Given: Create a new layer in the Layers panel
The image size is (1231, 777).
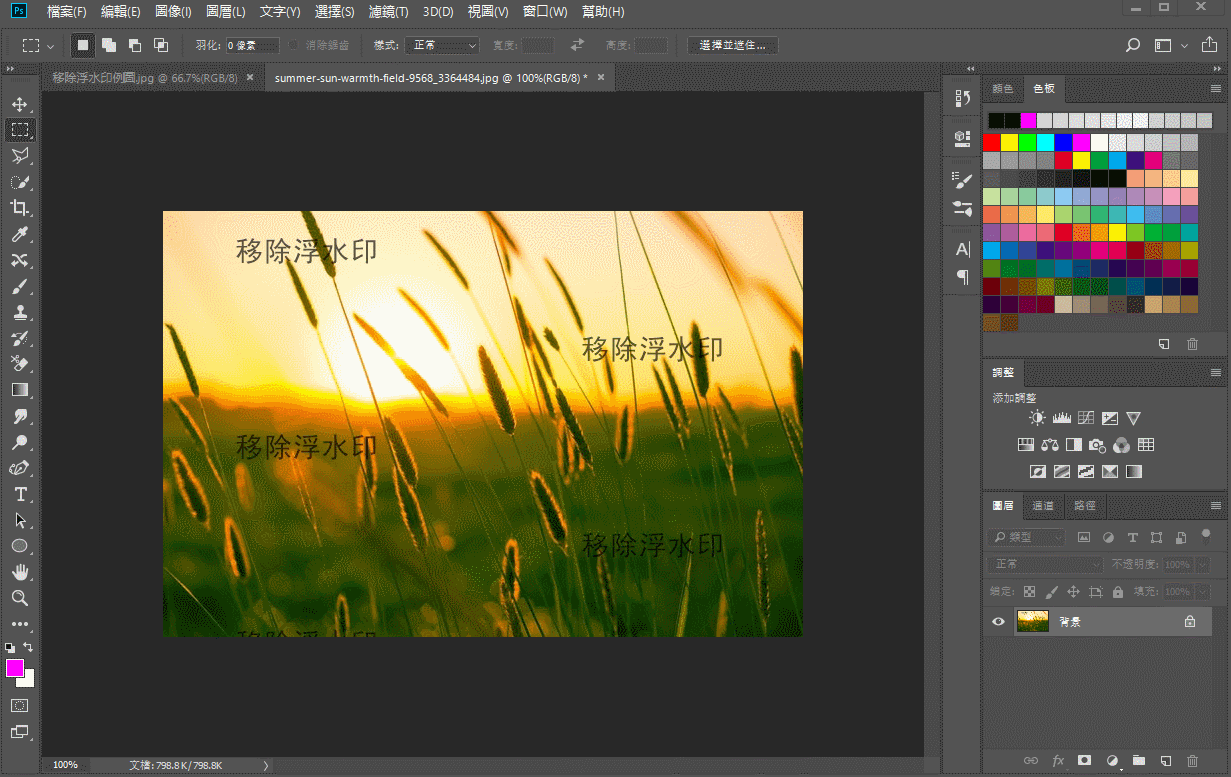Looking at the screenshot, I should pos(1164,761).
